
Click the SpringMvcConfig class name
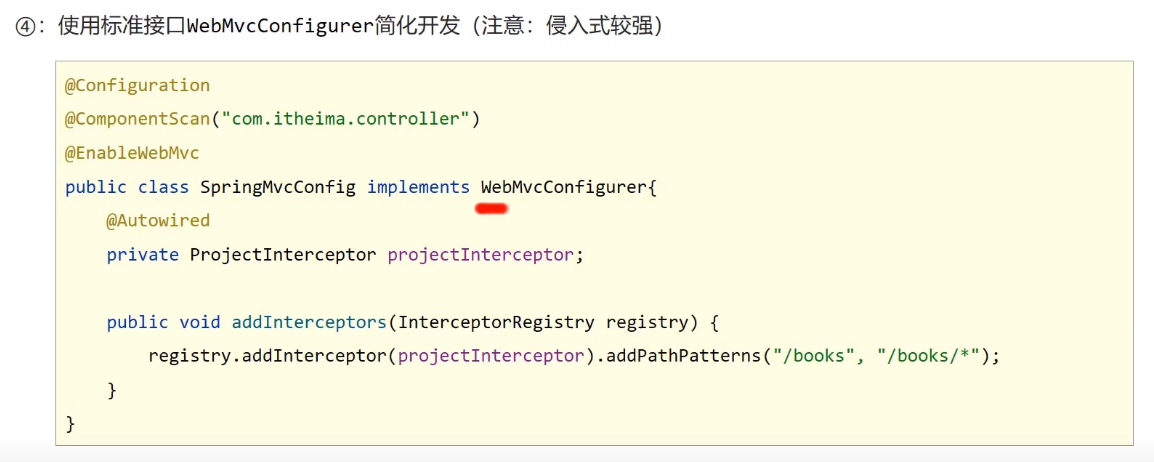coord(278,187)
